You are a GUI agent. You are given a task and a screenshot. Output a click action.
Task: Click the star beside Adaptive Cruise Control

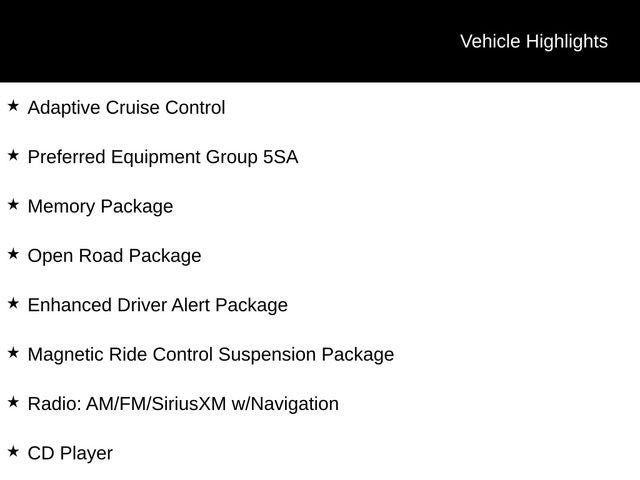tap(13, 105)
